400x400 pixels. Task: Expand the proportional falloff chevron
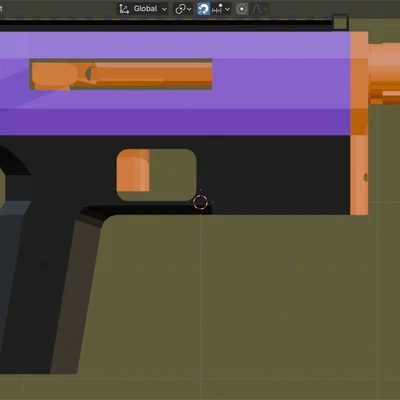coord(266,9)
